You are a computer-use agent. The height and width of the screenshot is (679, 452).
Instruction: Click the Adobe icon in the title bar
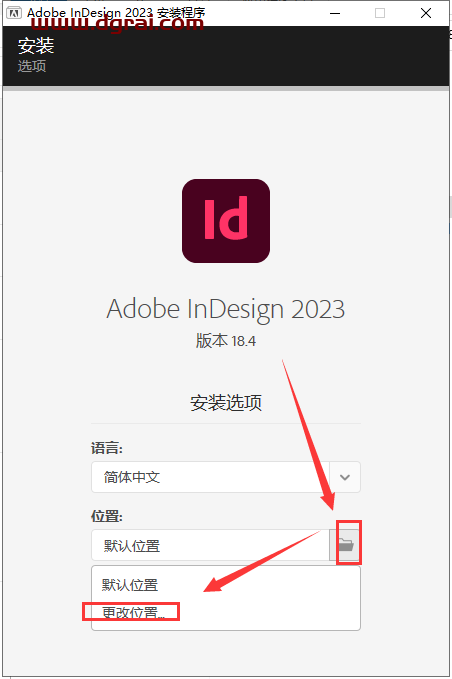coord(13,13)
